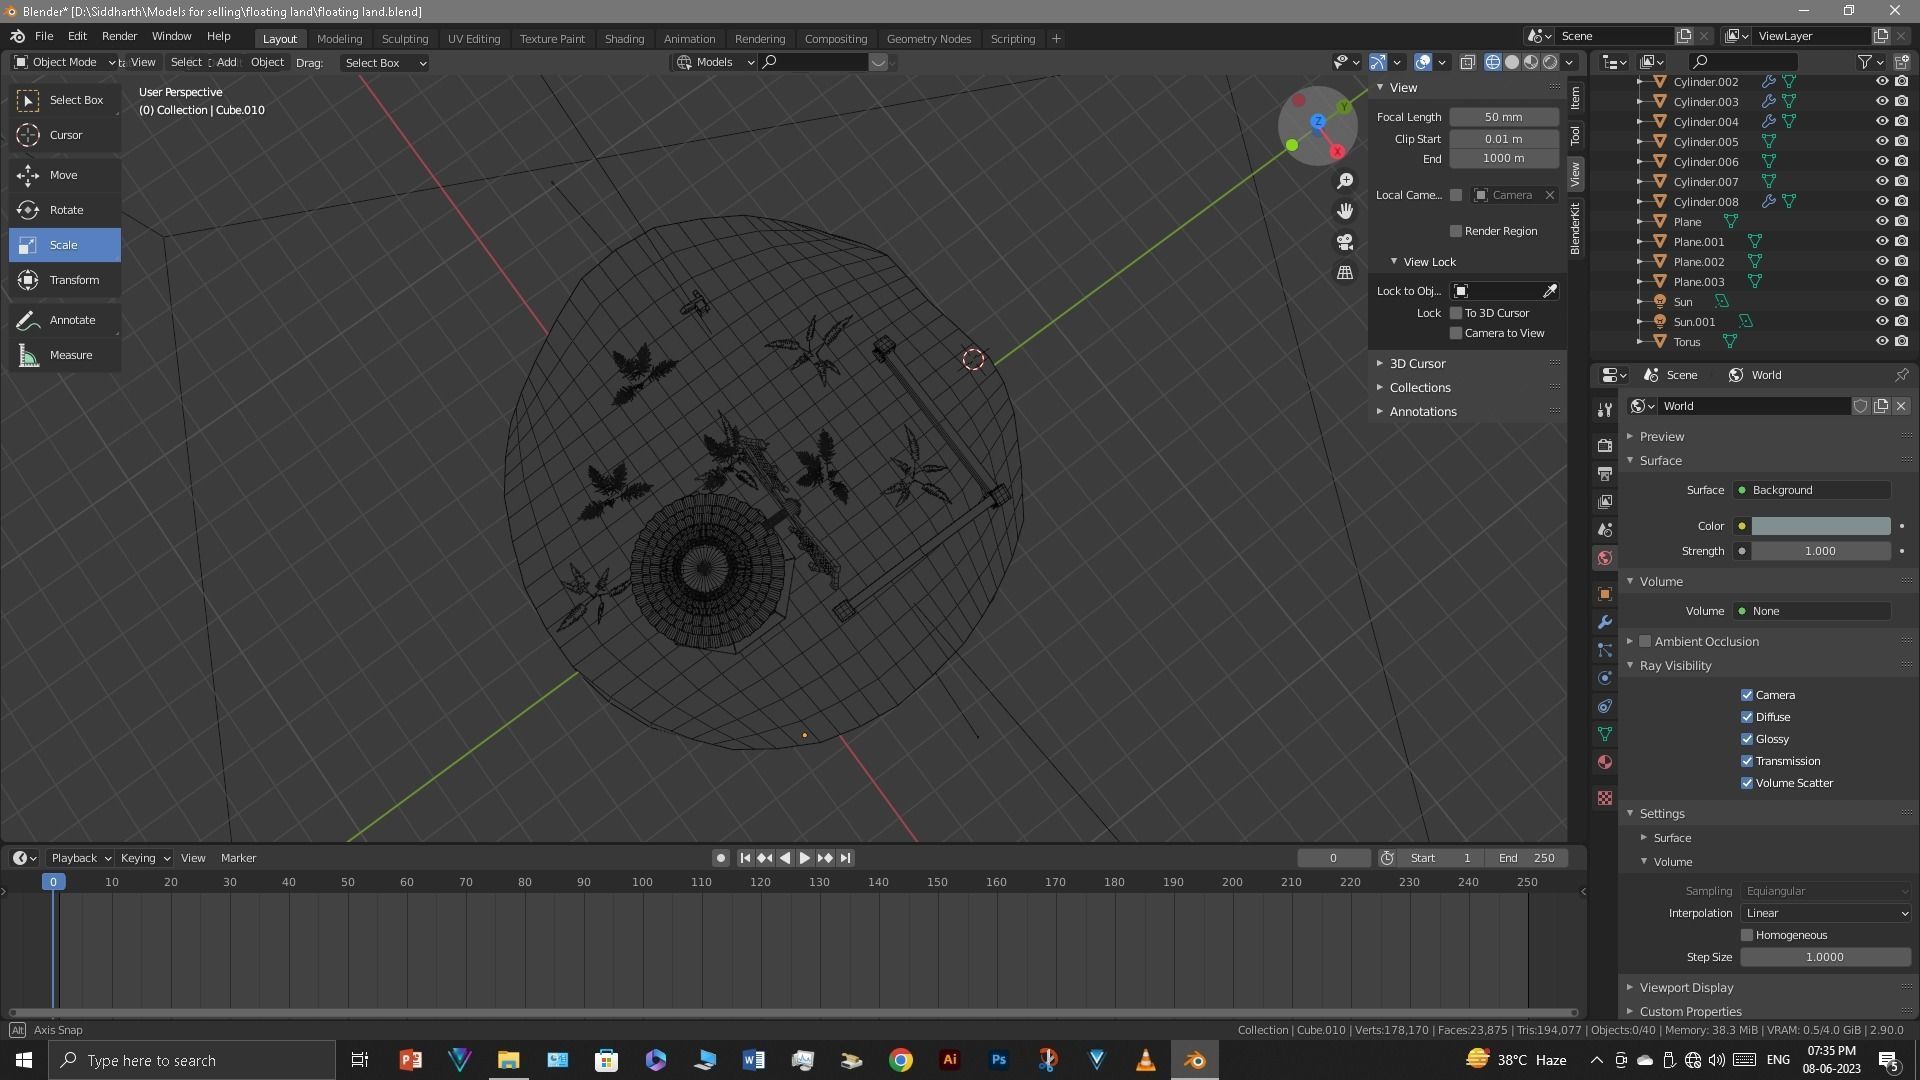Open Render properties tab icon
The height and width of the screenshot is (1080, 1920).
point(1605,446)
